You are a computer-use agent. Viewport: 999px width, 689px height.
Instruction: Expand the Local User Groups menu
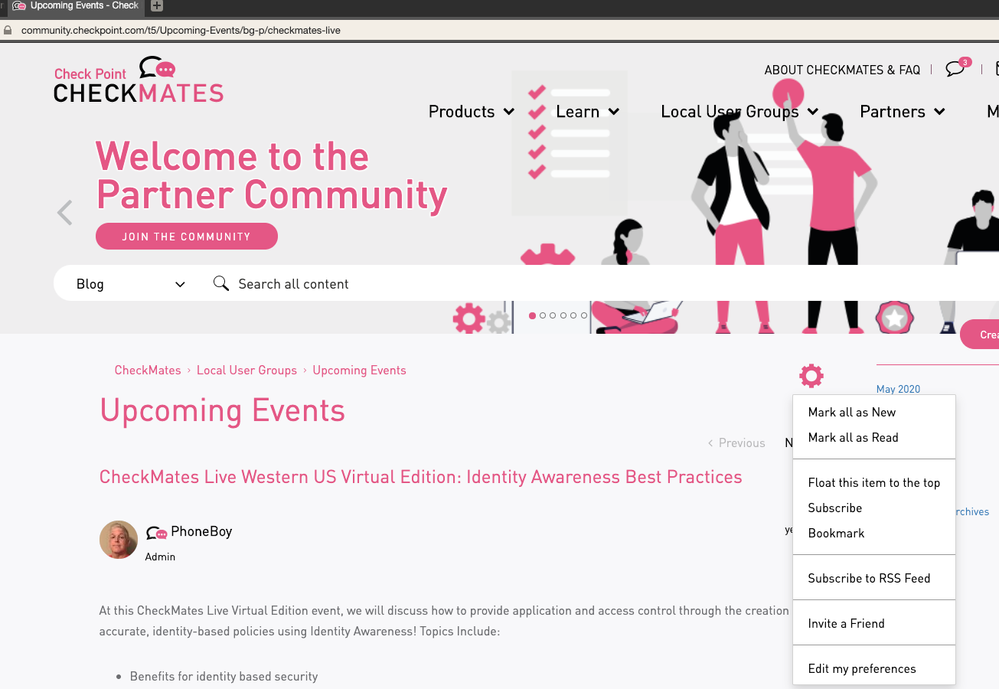pyautogui.click(x=740, y=112)
